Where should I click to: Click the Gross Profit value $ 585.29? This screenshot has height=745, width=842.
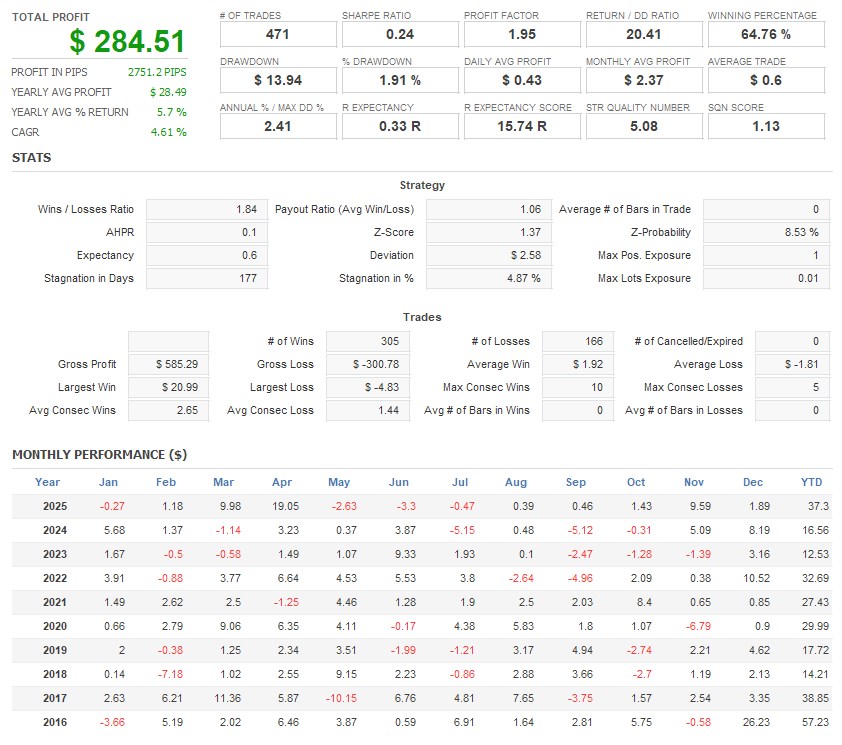click(169, 364)
